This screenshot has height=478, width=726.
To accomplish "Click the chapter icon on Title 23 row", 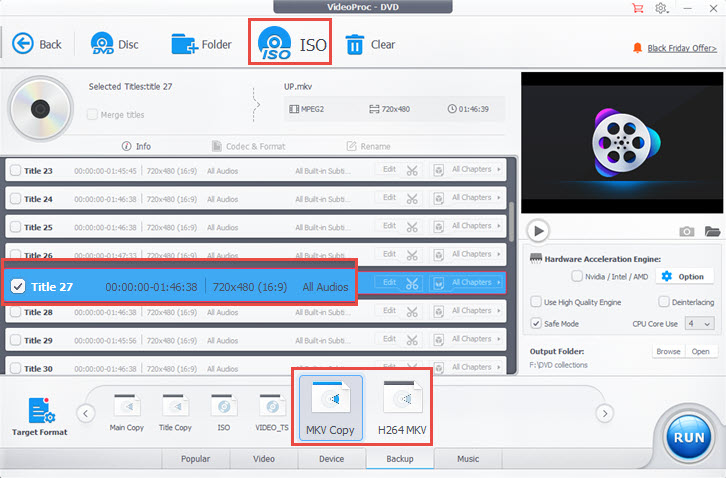I will [x=438, y=170].
